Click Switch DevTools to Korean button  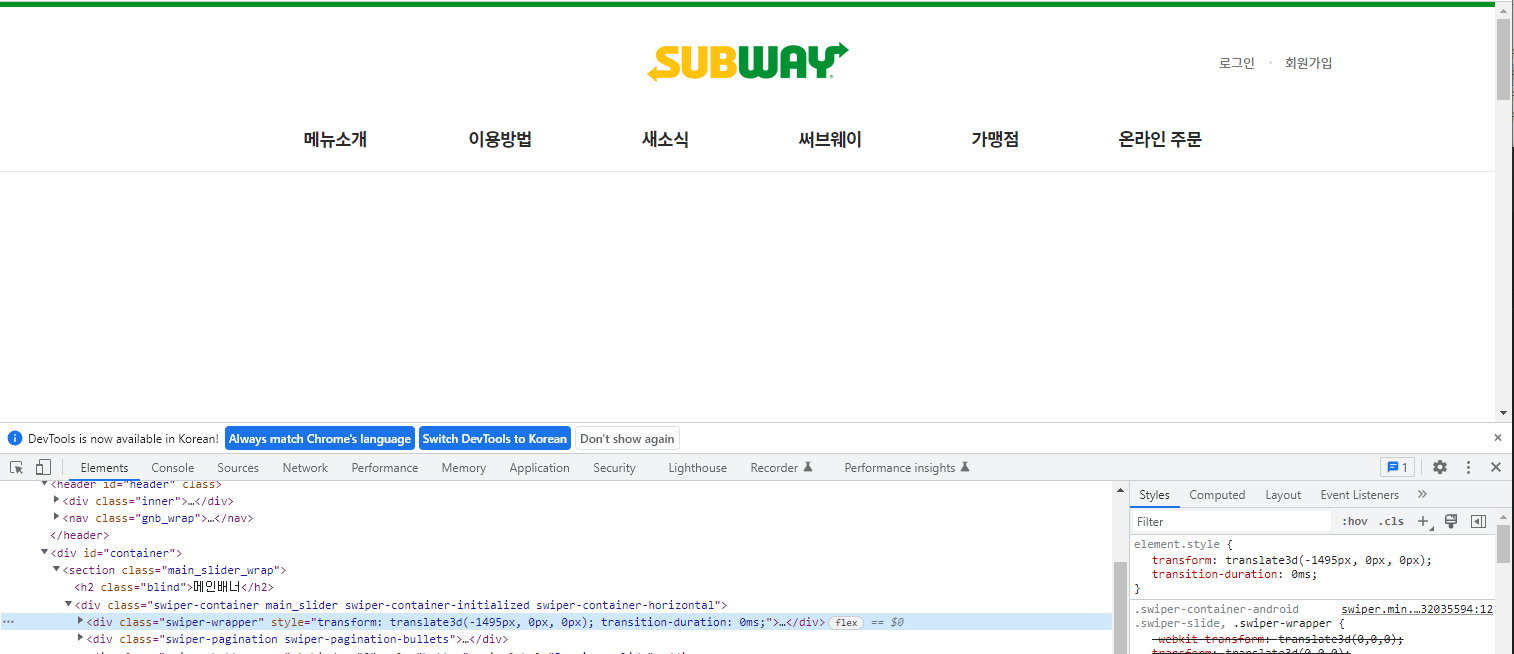pos(495,438)
